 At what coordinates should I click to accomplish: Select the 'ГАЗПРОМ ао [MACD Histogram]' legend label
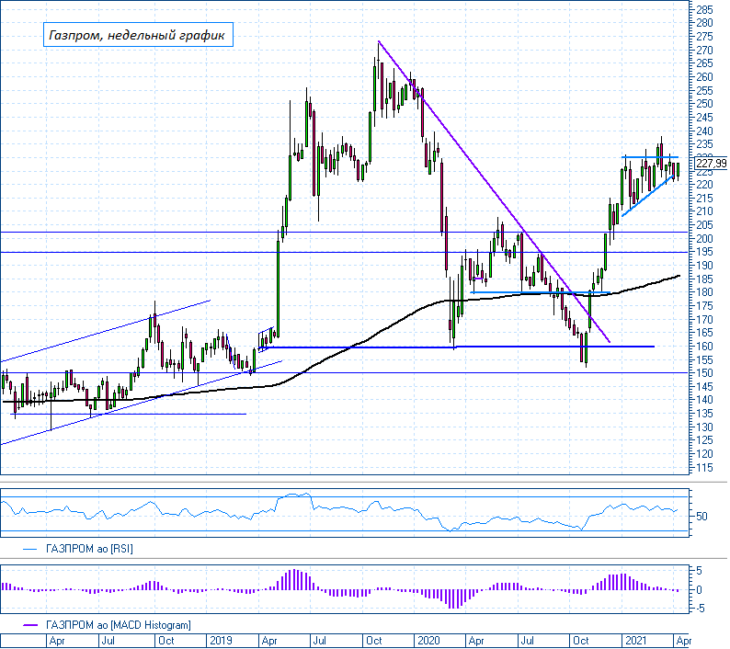point(118,625)
